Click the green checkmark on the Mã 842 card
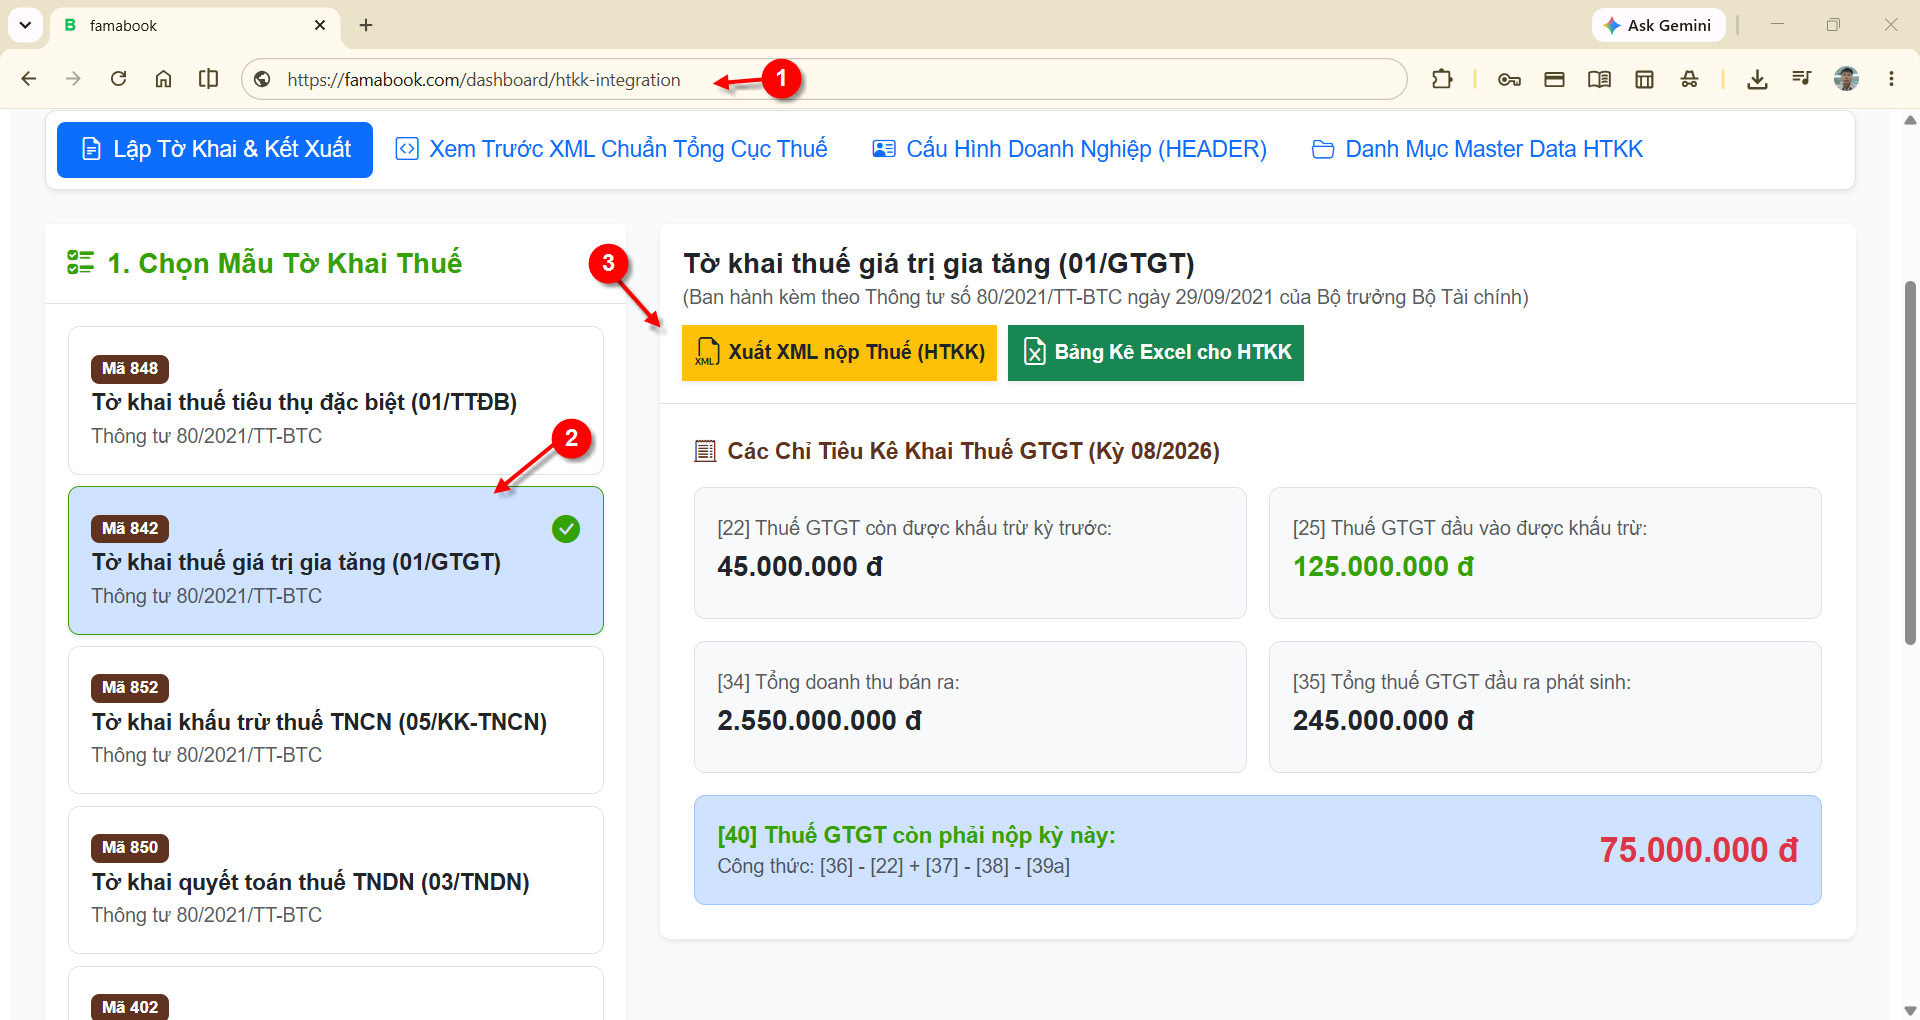The image size is (1920, 1020). pos(566,529)
